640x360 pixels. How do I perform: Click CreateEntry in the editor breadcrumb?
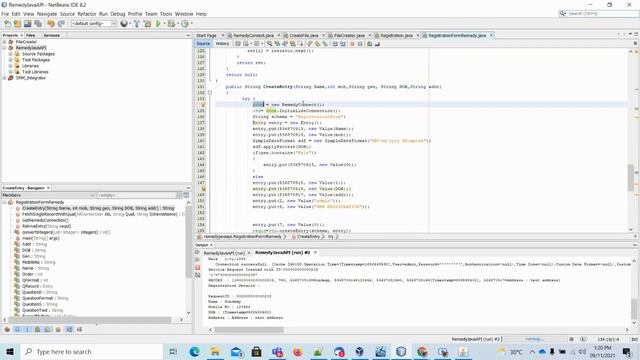308,237
